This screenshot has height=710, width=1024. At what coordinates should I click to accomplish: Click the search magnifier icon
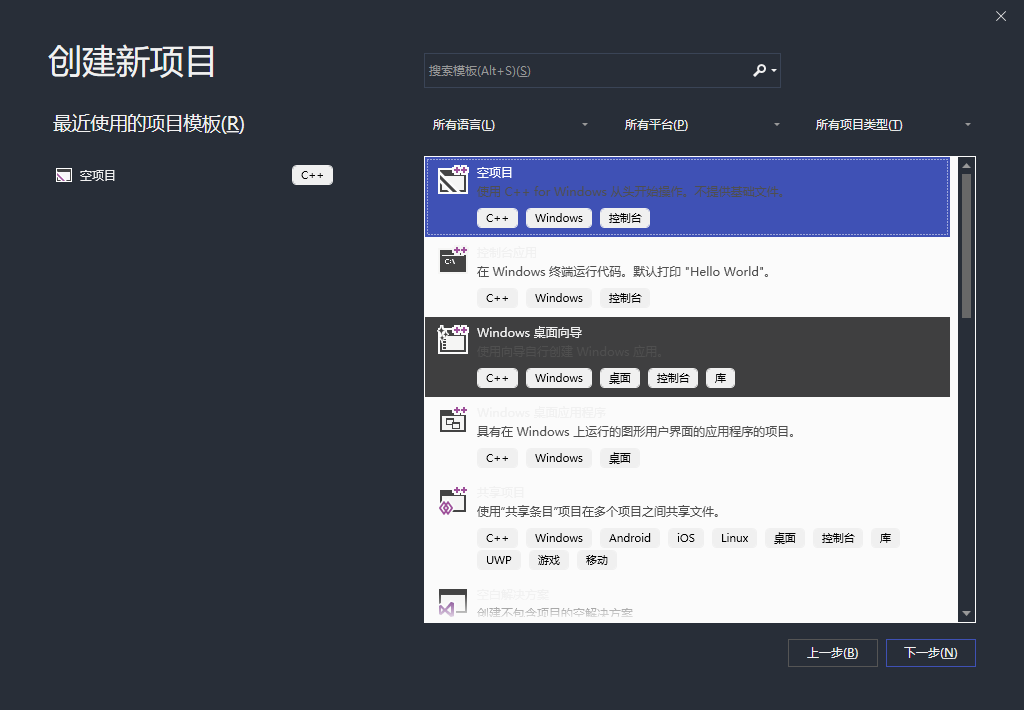click(759, 70)
